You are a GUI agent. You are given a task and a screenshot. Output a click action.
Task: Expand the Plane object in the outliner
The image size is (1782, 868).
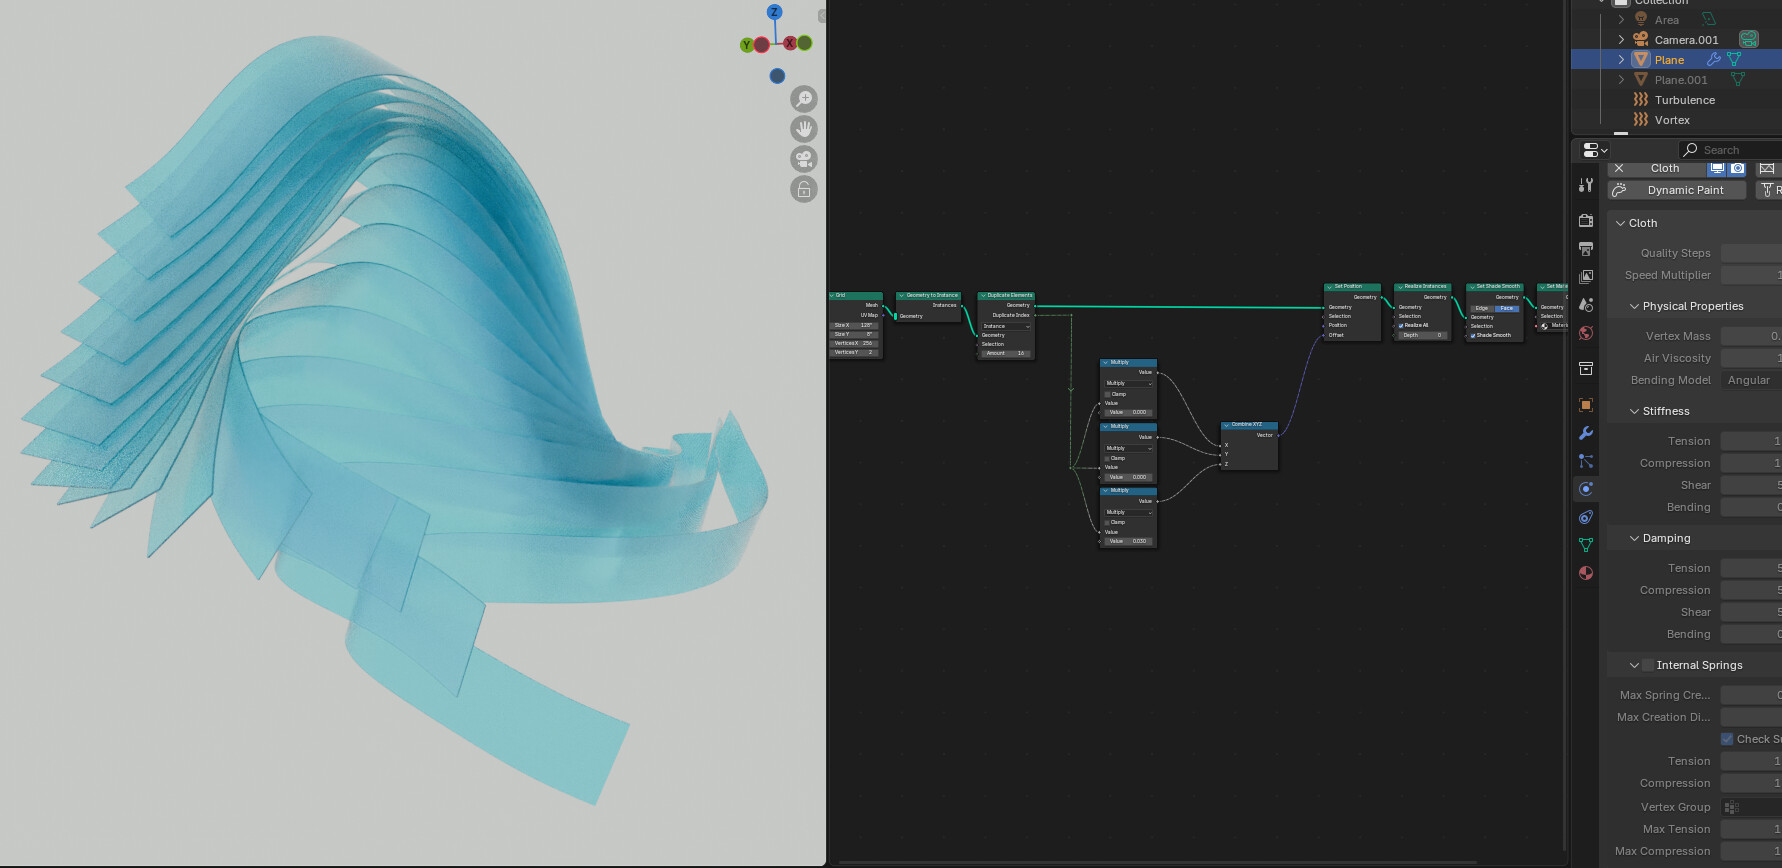pos(1621,60)
